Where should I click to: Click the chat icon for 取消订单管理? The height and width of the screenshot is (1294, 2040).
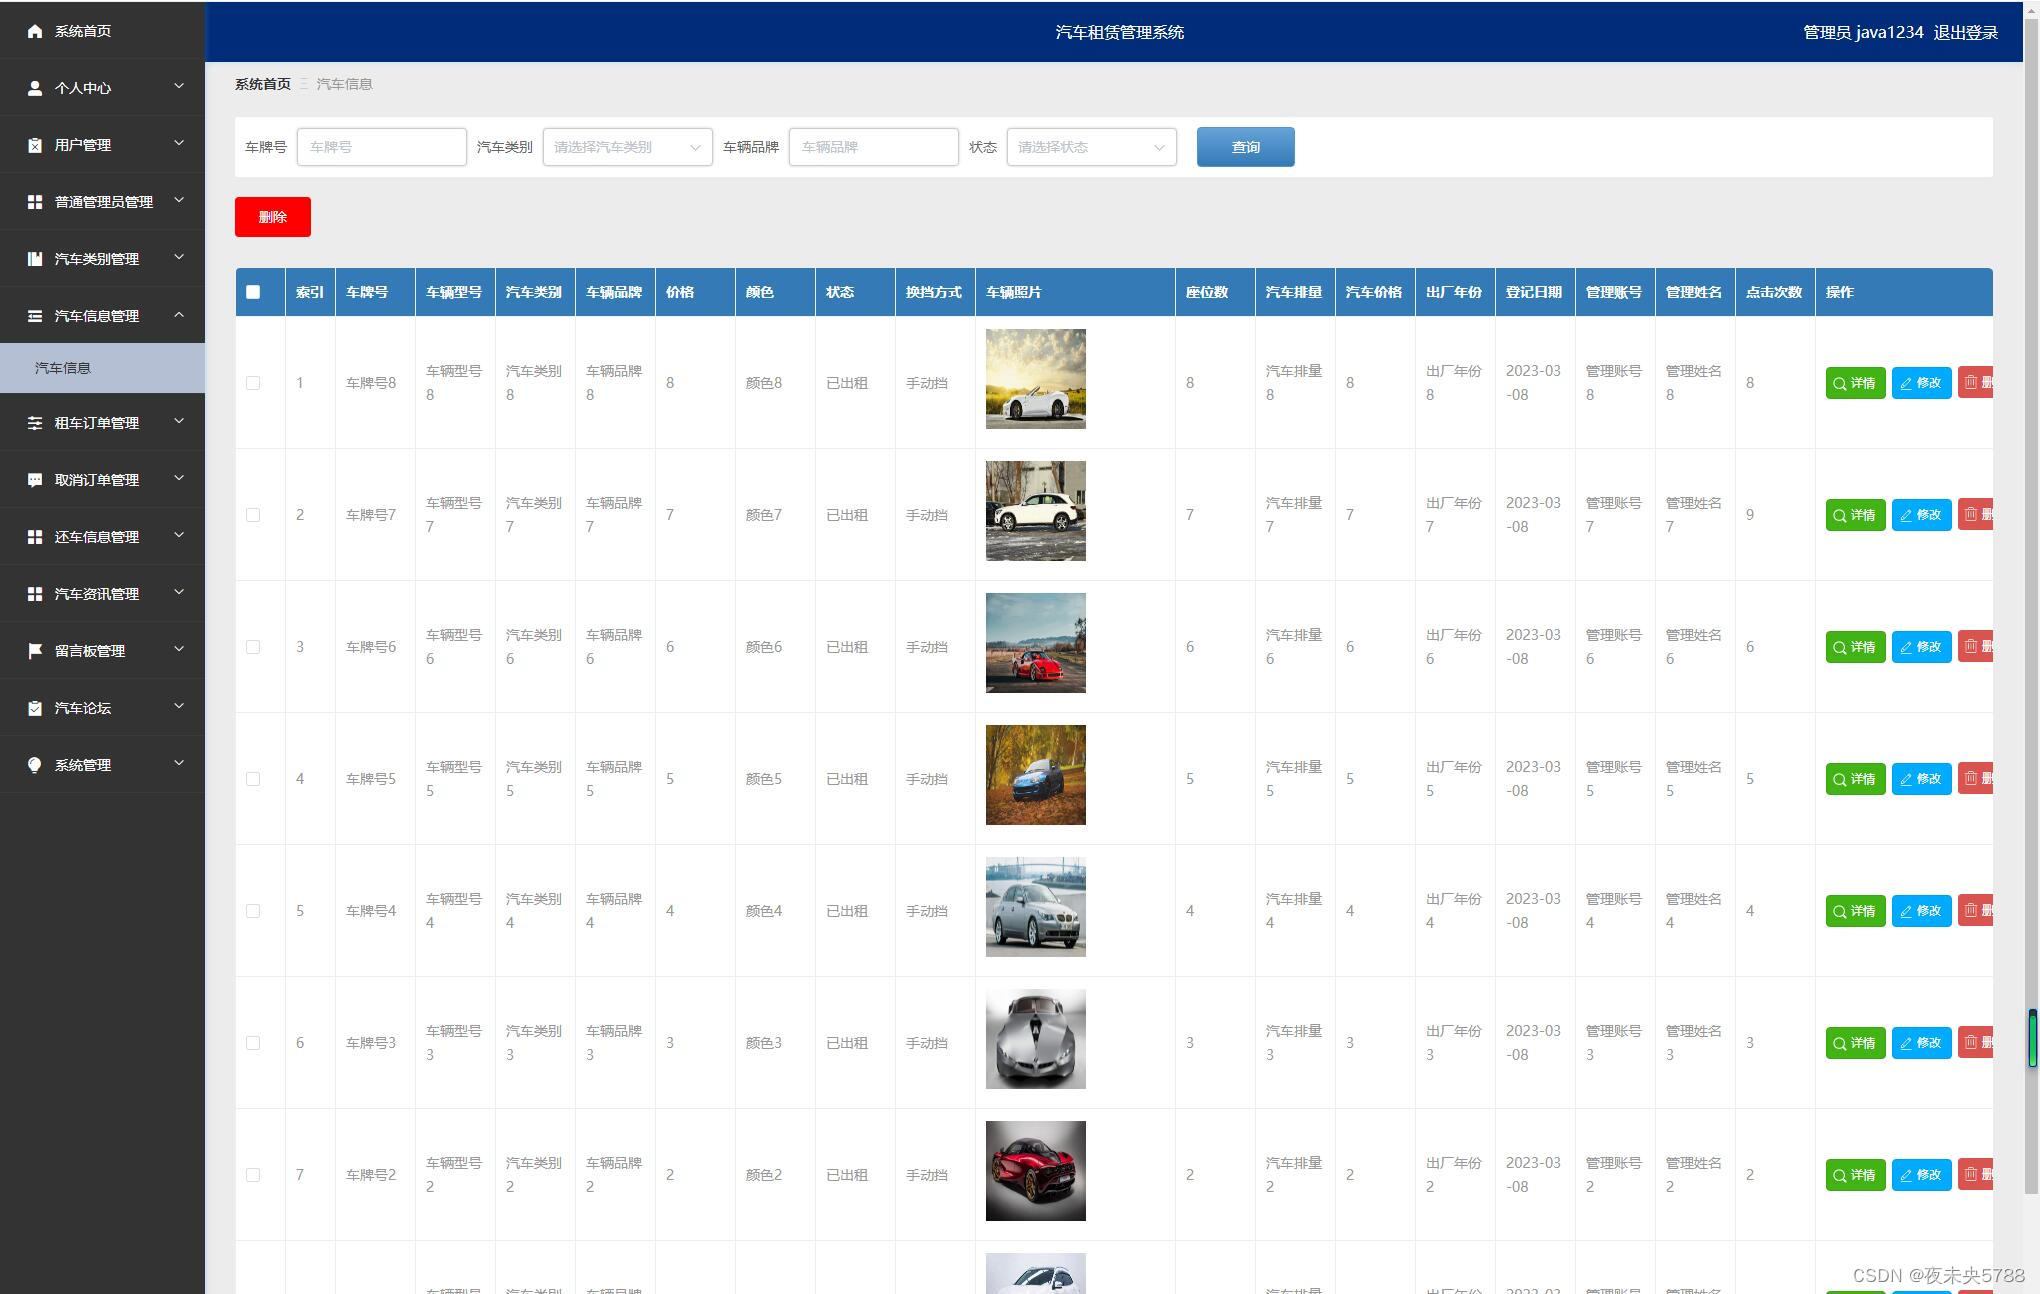pyautogui.click(x=35, y=480)
